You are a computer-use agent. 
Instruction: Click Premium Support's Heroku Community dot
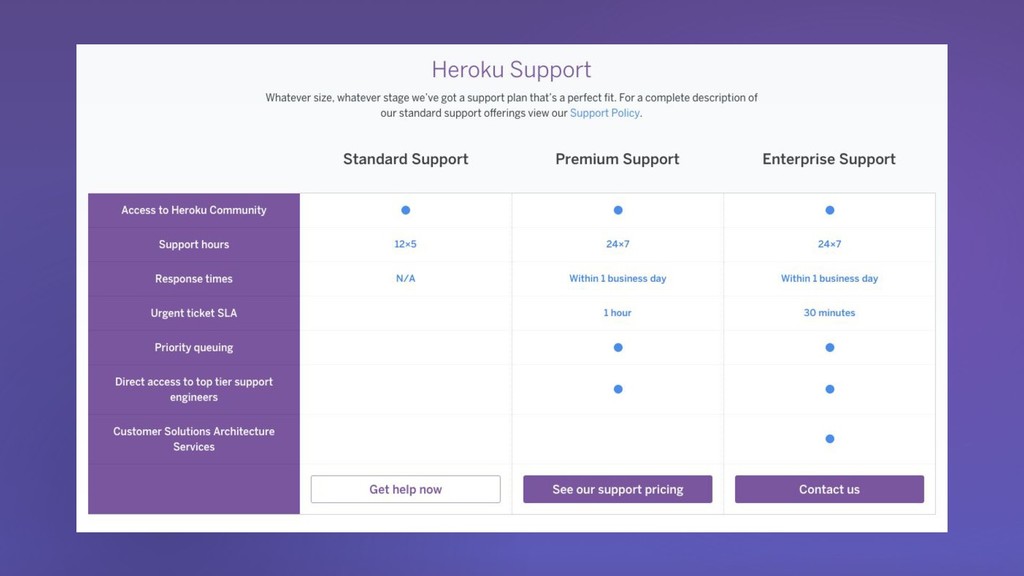coord(618,210)
